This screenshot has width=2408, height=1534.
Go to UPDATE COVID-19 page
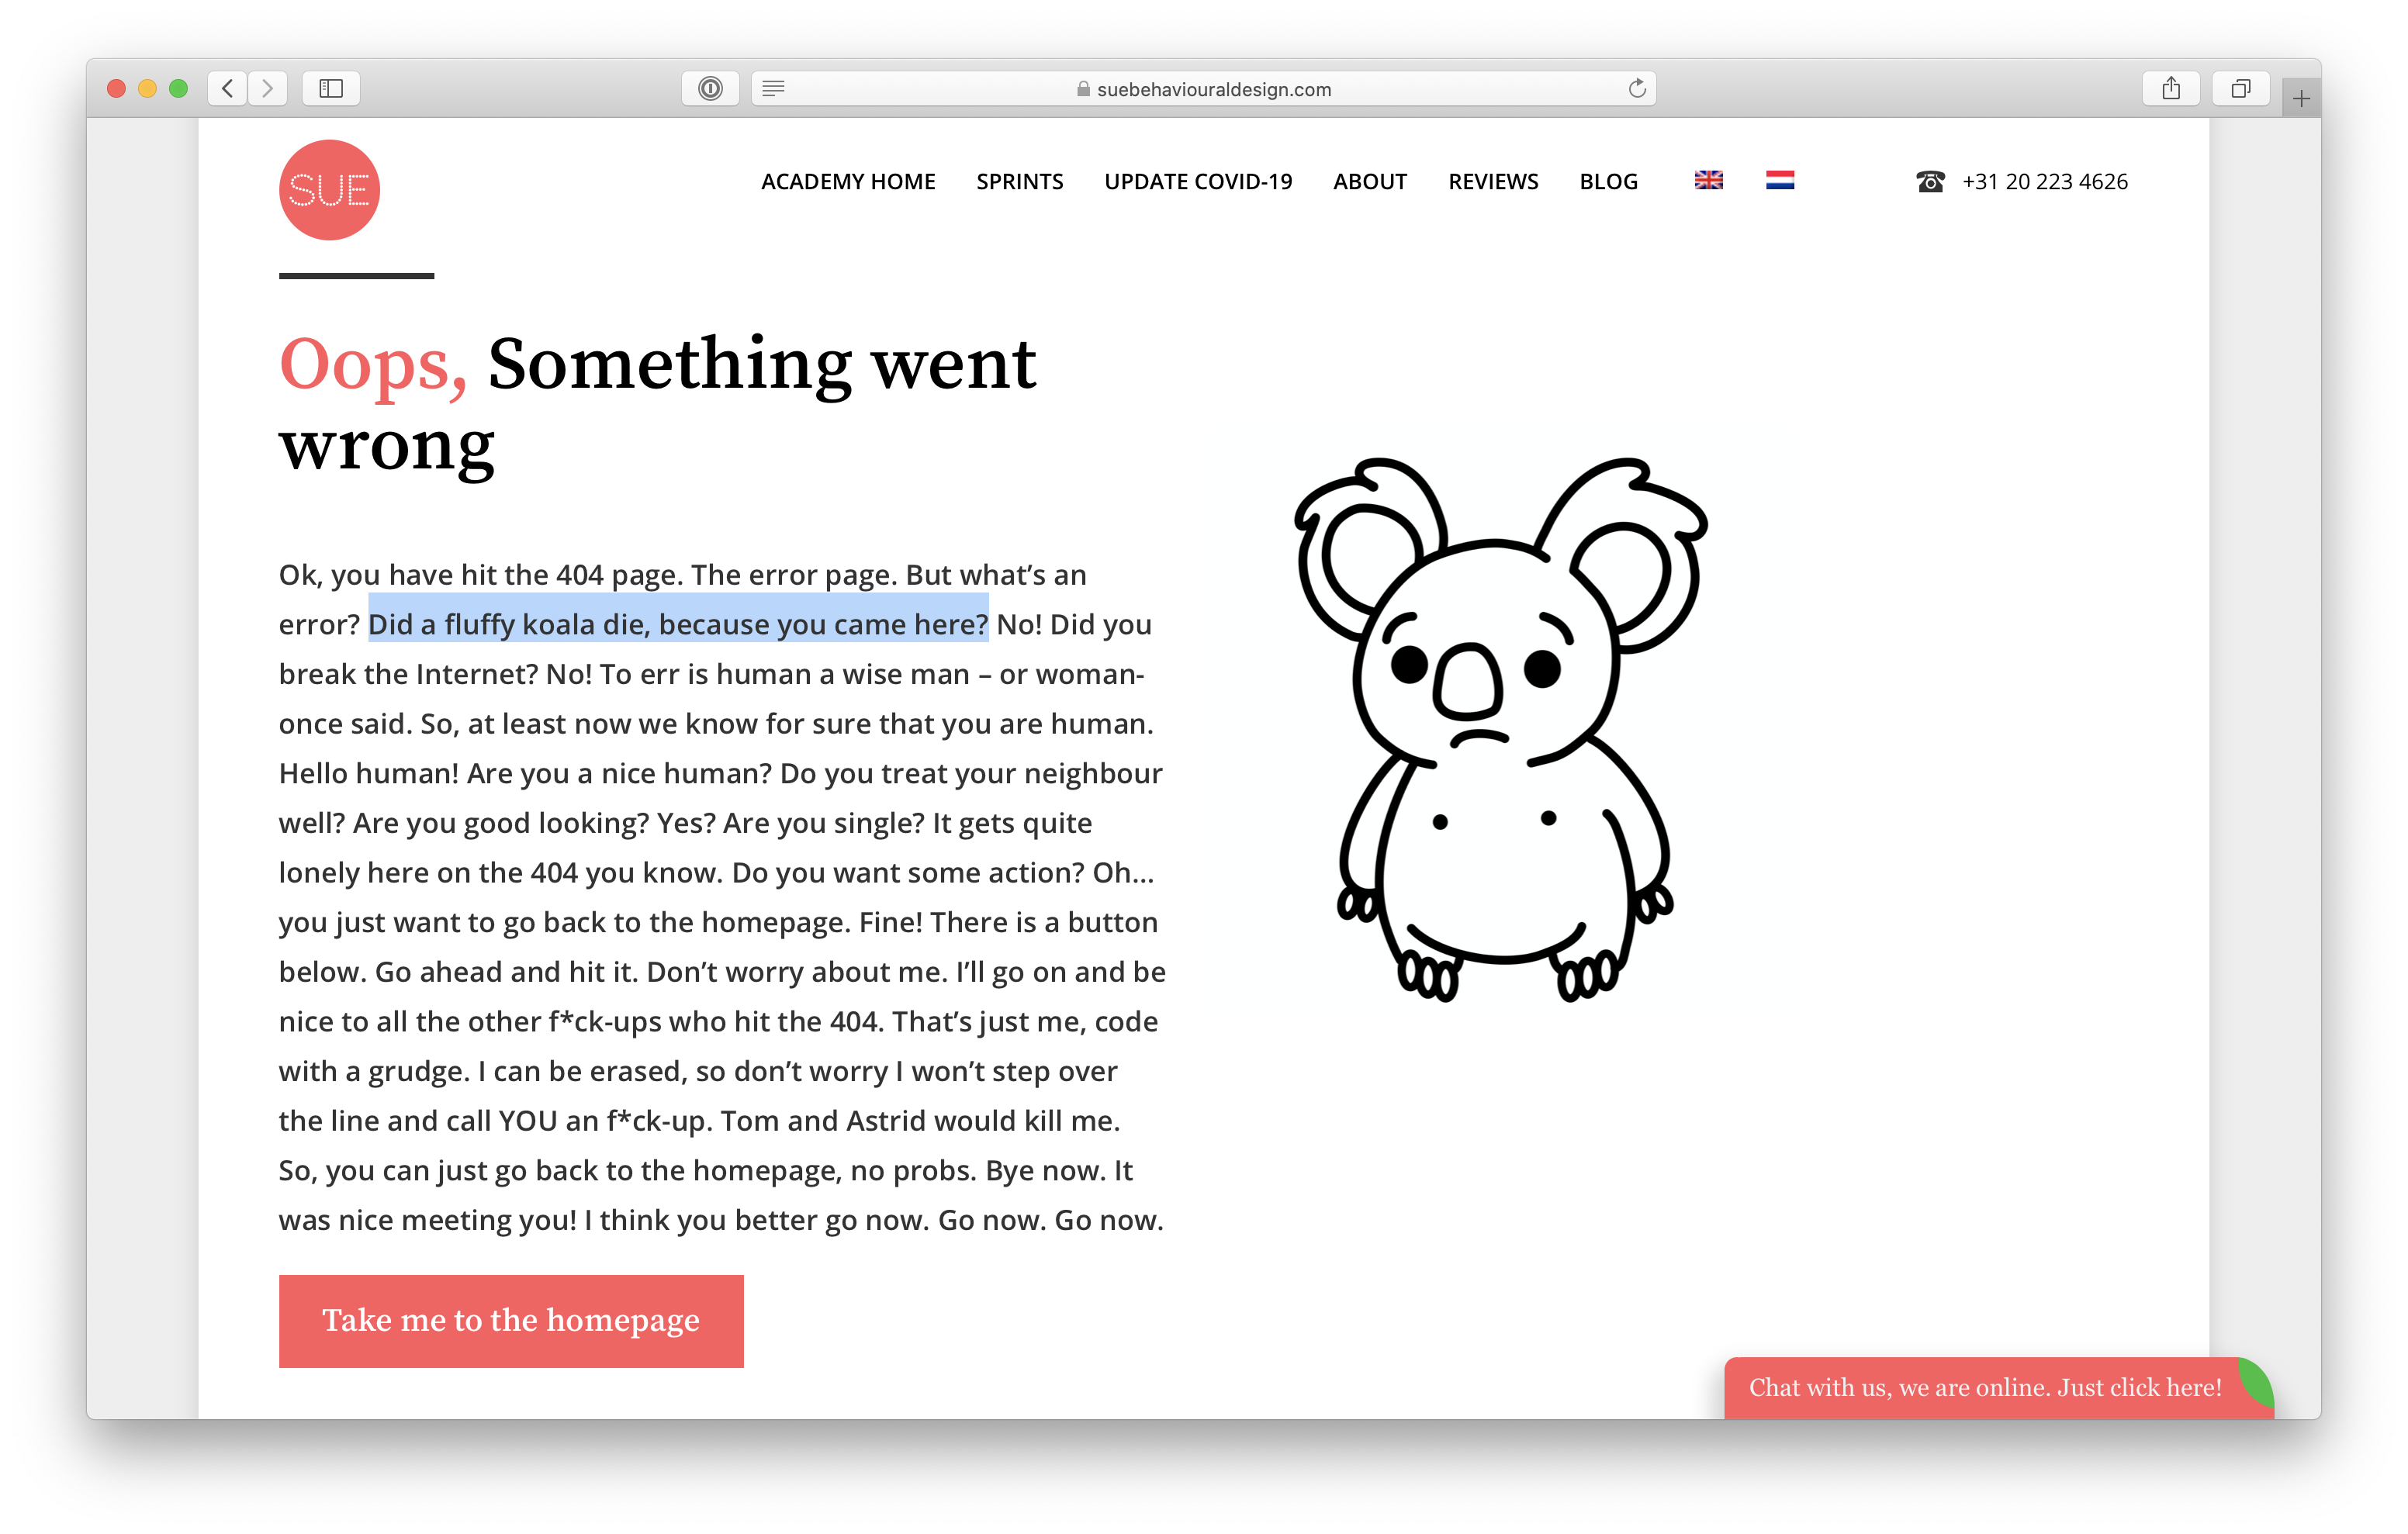tap(1198, 181)
